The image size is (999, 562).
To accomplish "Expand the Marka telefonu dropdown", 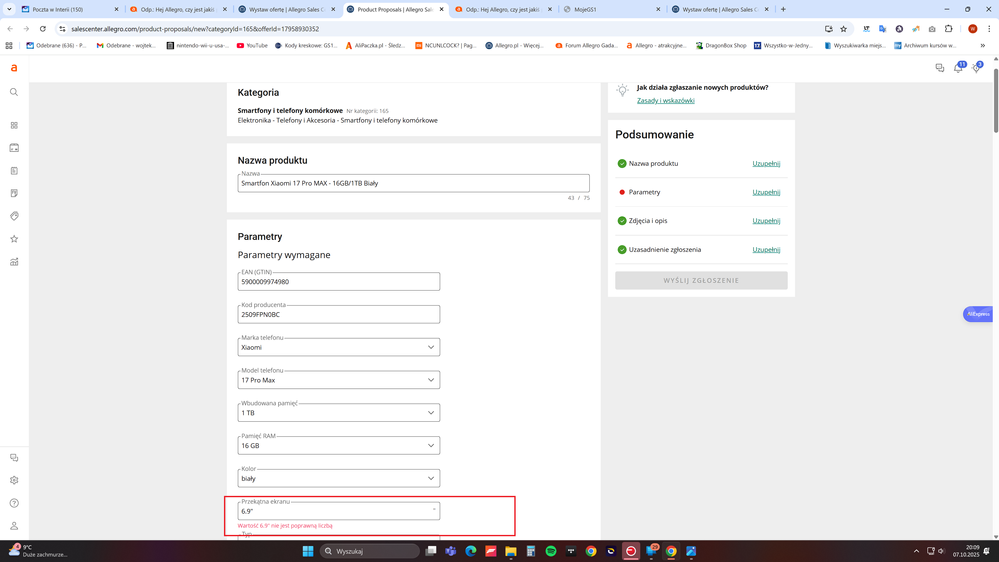I will (x=338, y=347).
